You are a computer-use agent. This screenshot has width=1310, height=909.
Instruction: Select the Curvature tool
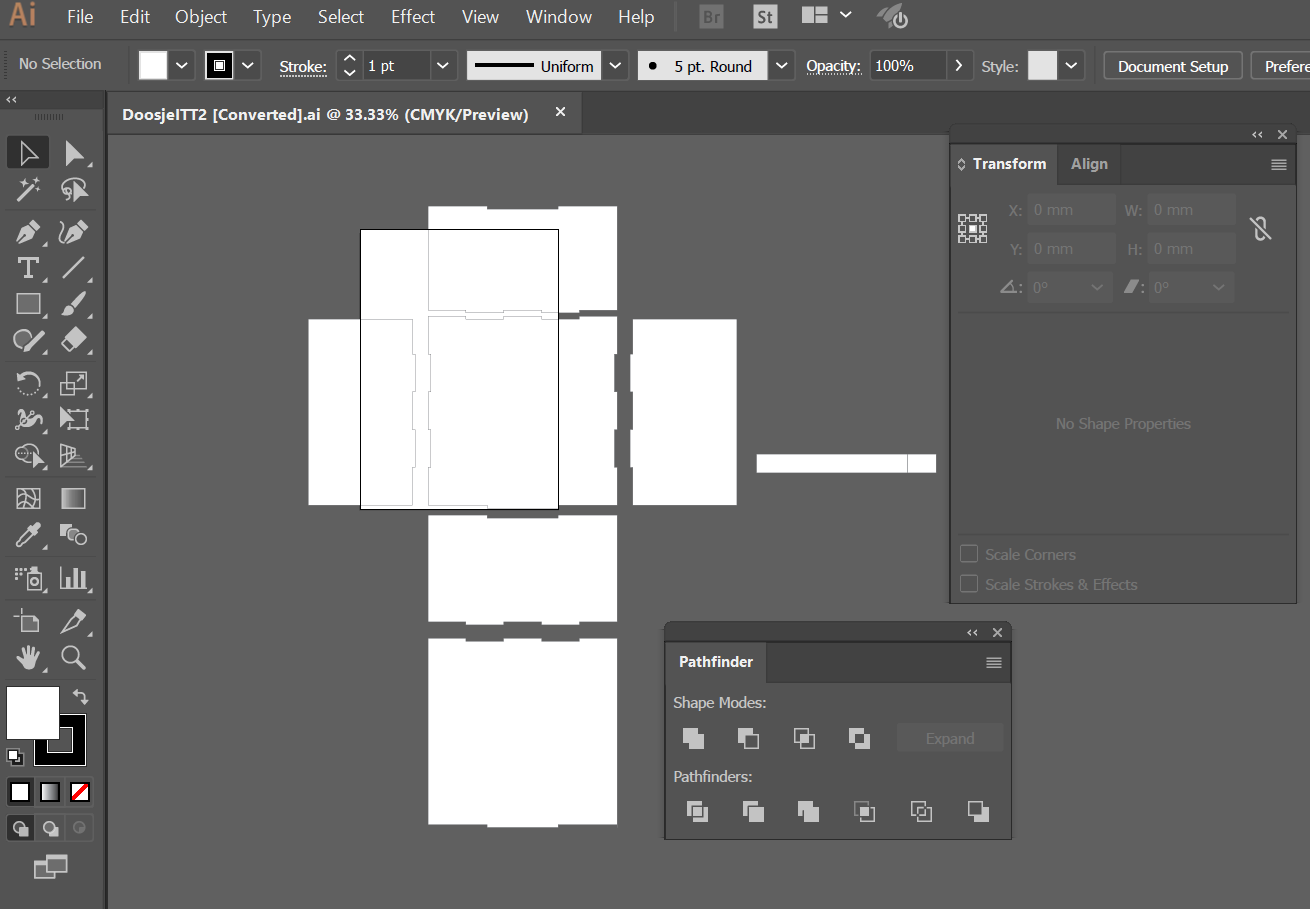pyautogui.click(x=74, y=233)
